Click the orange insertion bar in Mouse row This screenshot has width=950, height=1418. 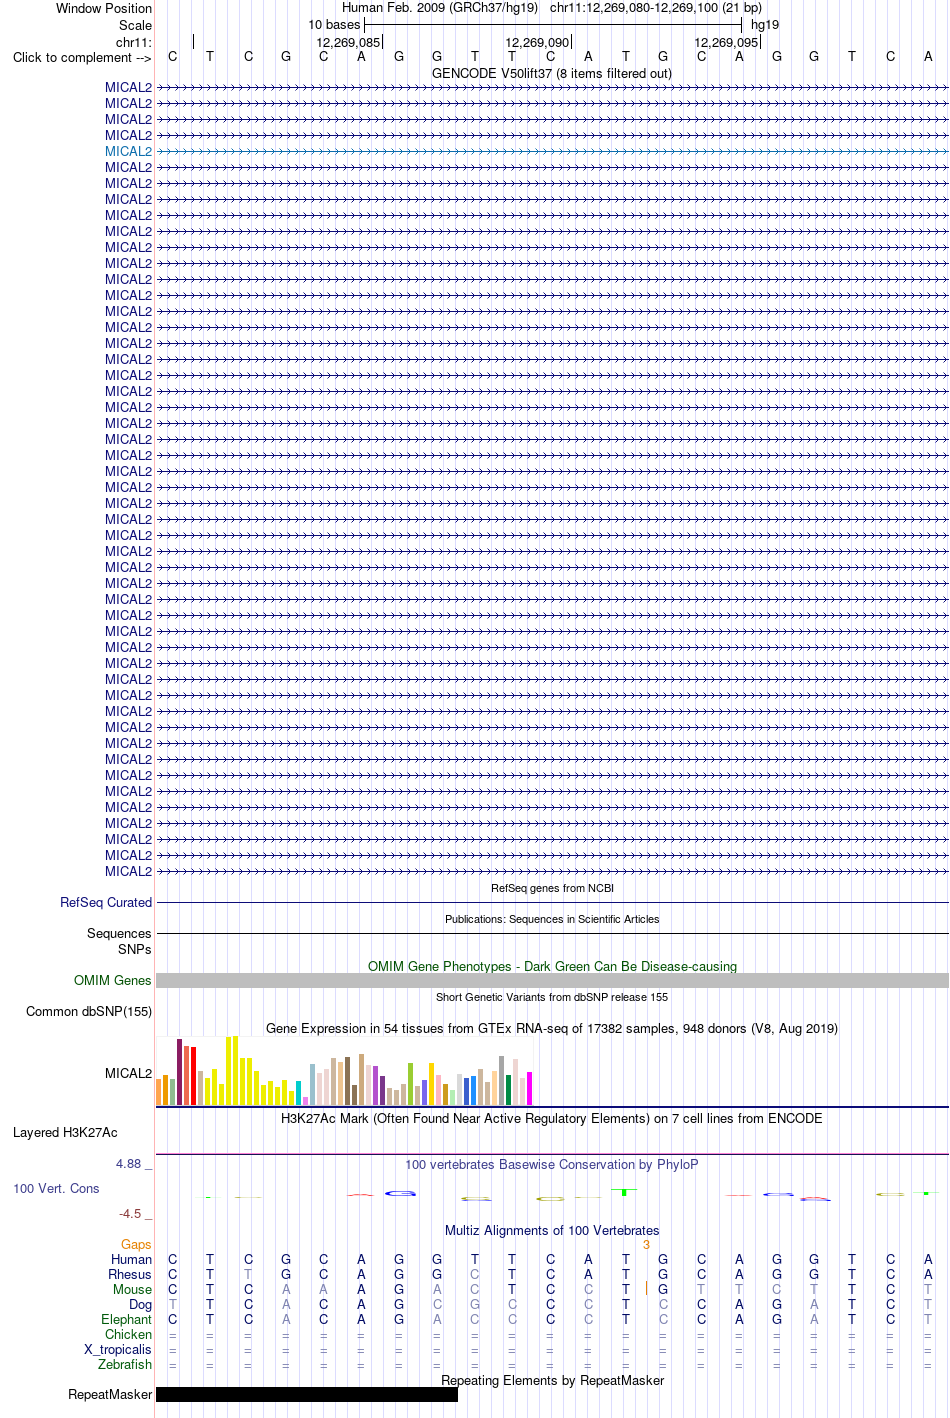point(647,1289)
